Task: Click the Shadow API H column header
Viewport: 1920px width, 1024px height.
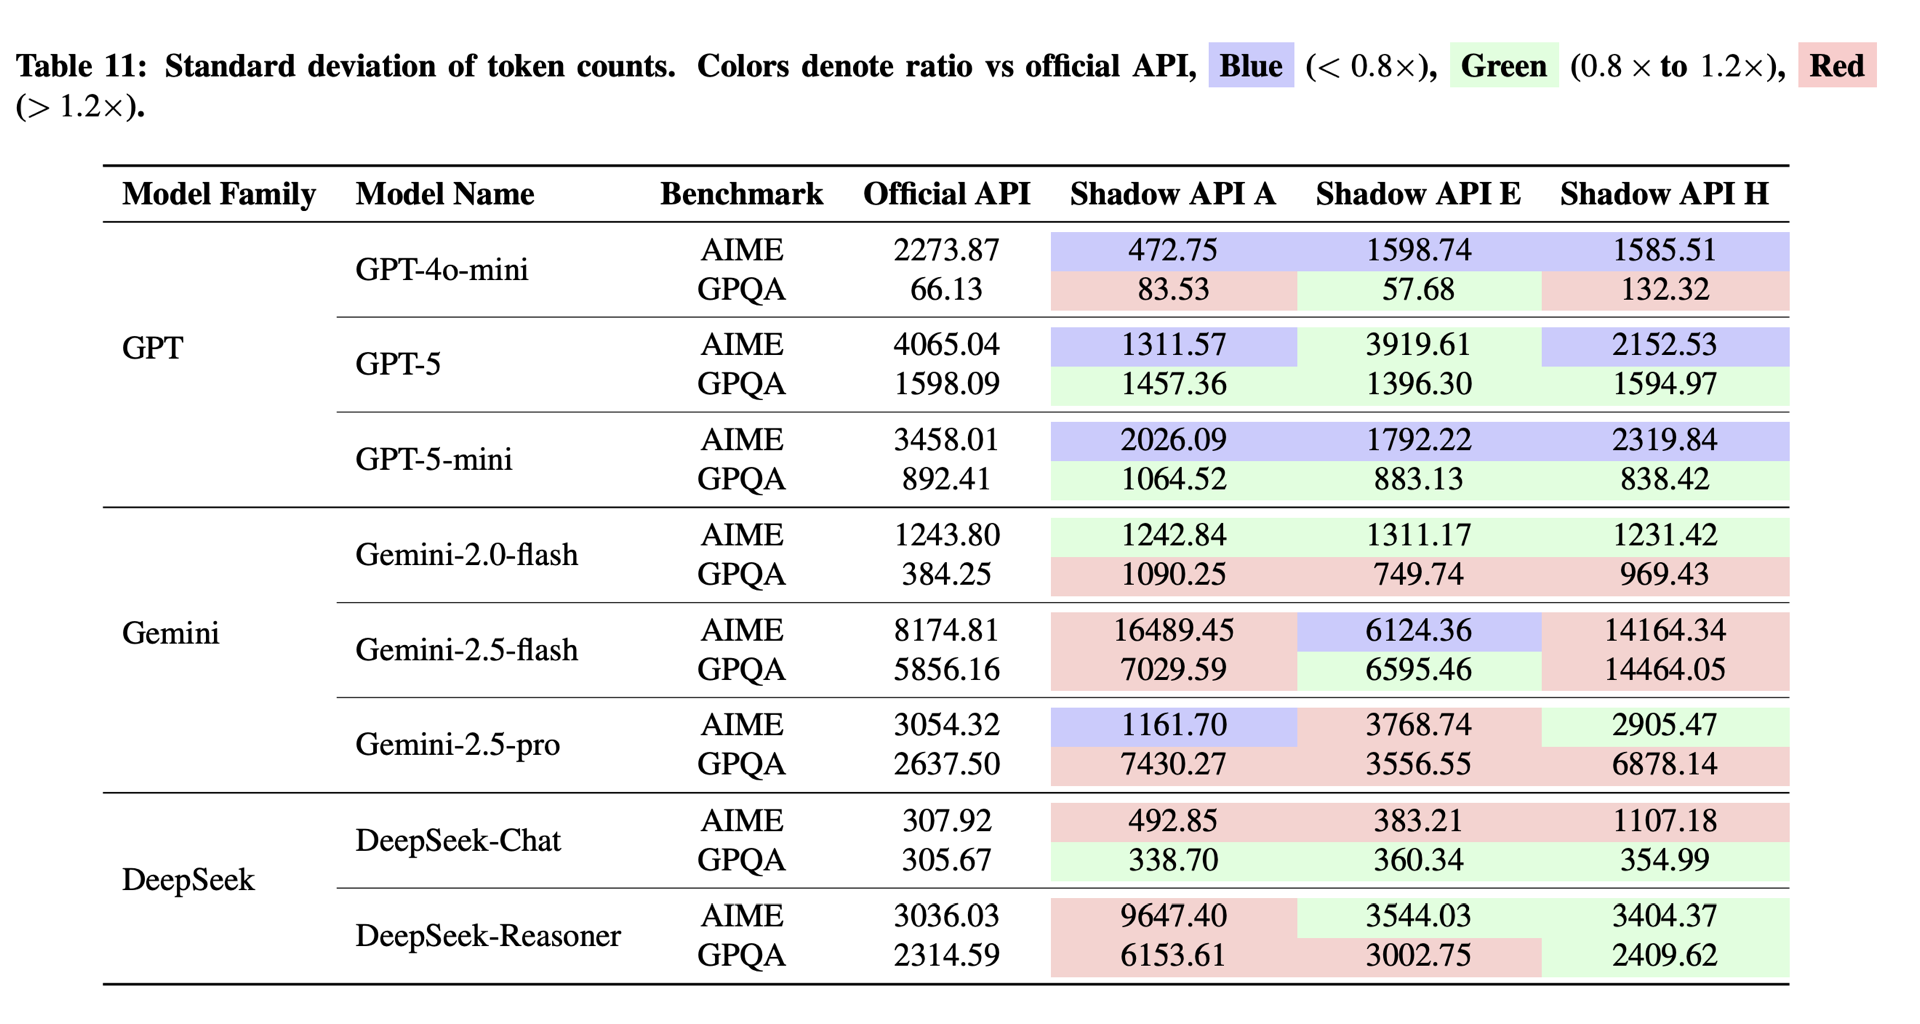Action: [1664, 194]
